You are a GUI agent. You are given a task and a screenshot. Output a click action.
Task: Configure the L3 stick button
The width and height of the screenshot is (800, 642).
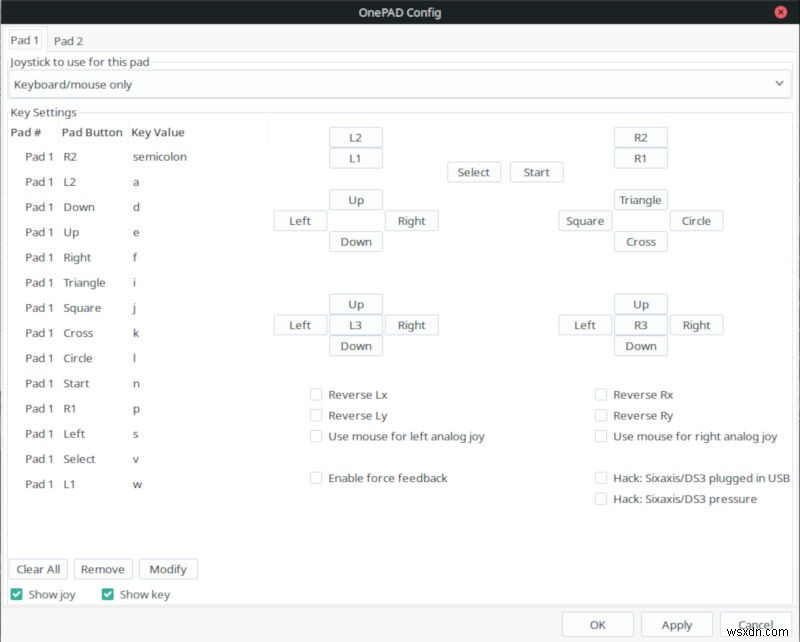[356, 325]
